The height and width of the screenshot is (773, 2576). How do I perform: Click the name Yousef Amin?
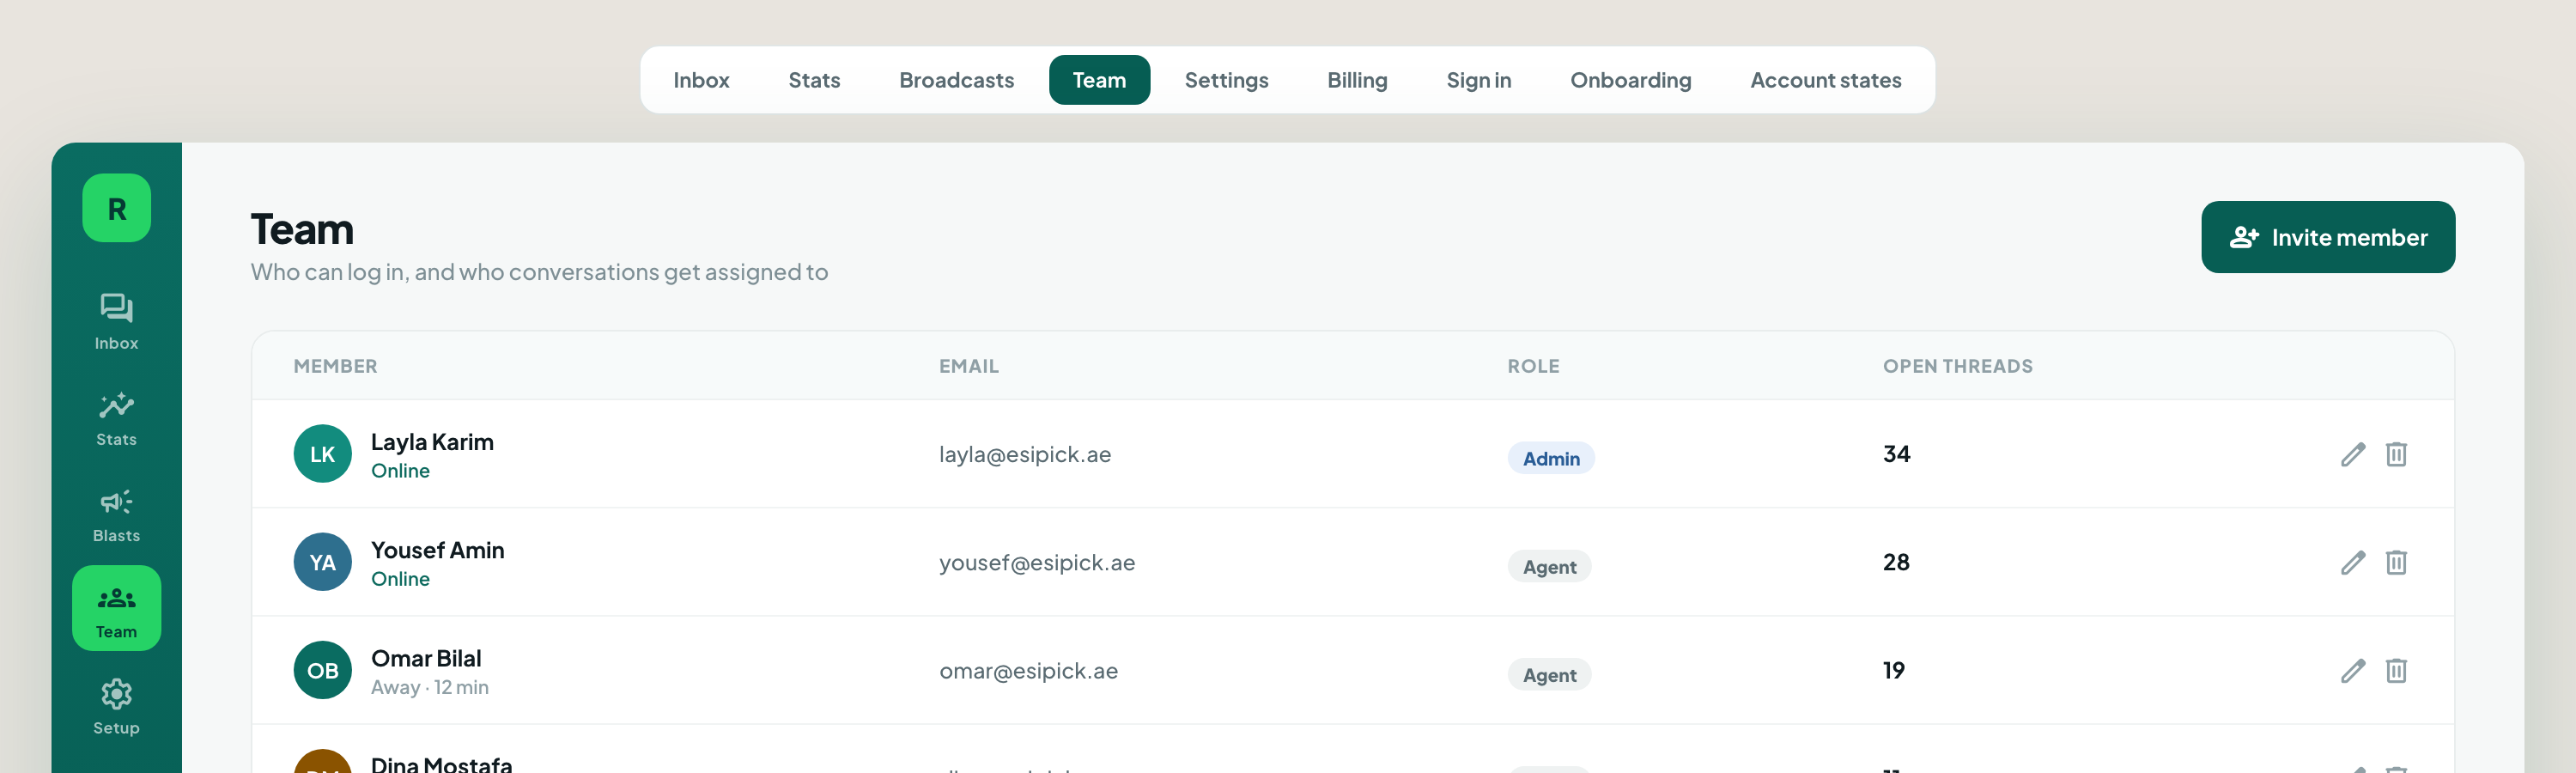(x=437, y=550)
